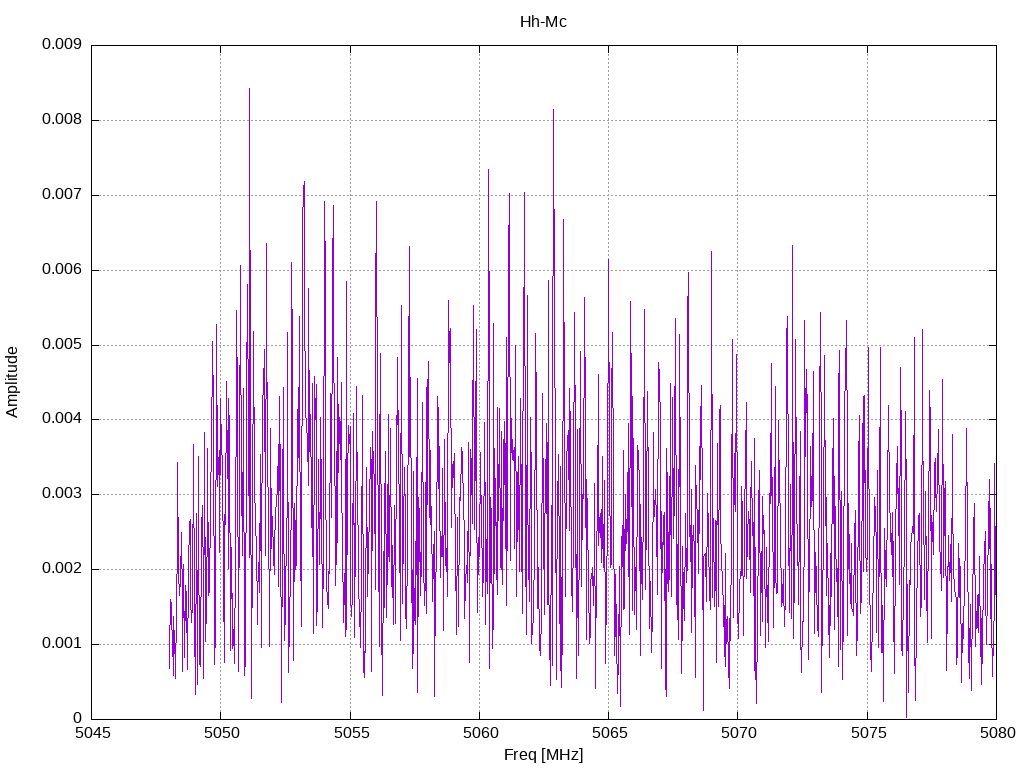Viewport: 1024px width, 768px height.
Task: Click the plot title 'Hh-Mc'
Action: pyautogui.click(x=543, y=22)
